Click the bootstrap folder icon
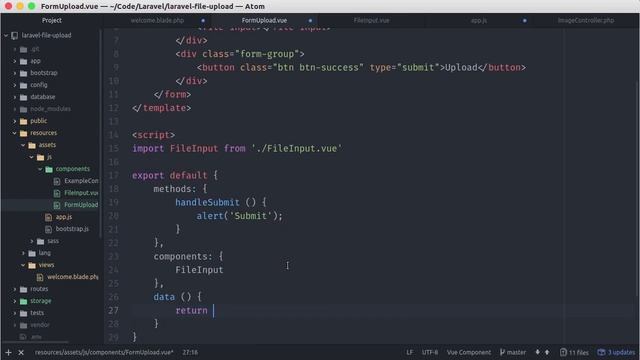This screenshot has height=360, width=640. click(24, 73)
